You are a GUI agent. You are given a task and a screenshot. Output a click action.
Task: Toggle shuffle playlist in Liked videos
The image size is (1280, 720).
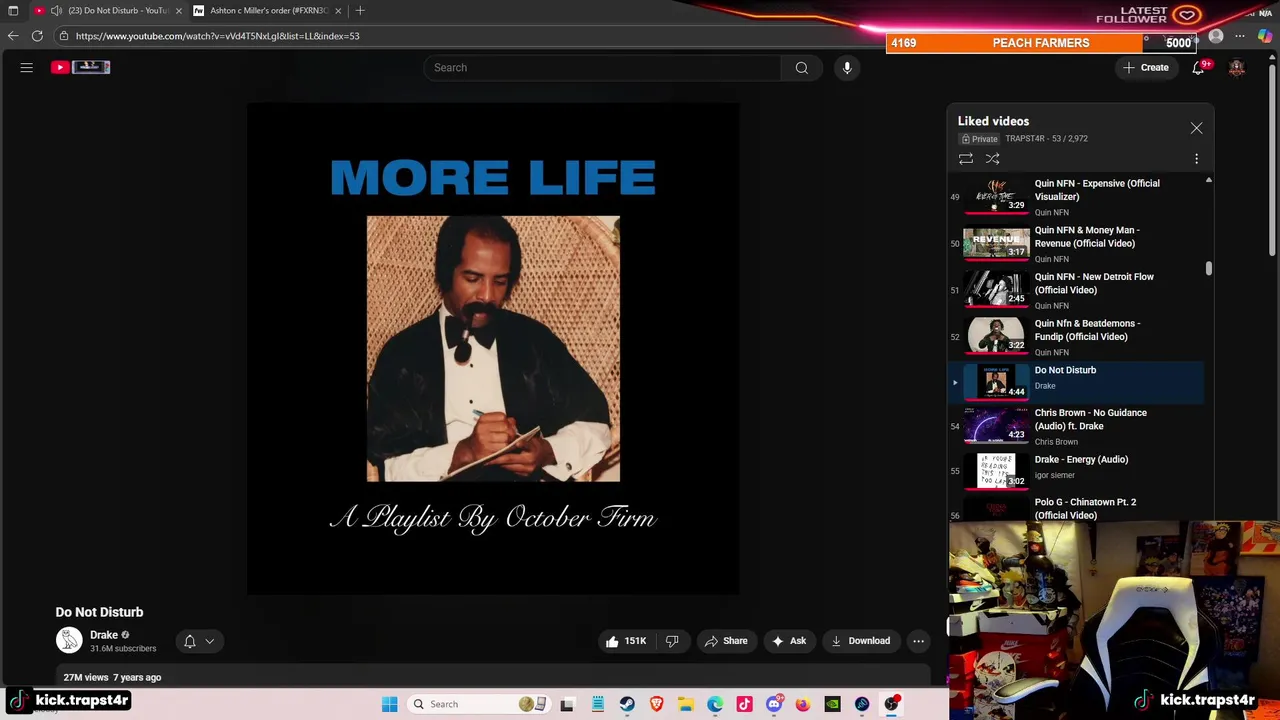pos(992,159)
